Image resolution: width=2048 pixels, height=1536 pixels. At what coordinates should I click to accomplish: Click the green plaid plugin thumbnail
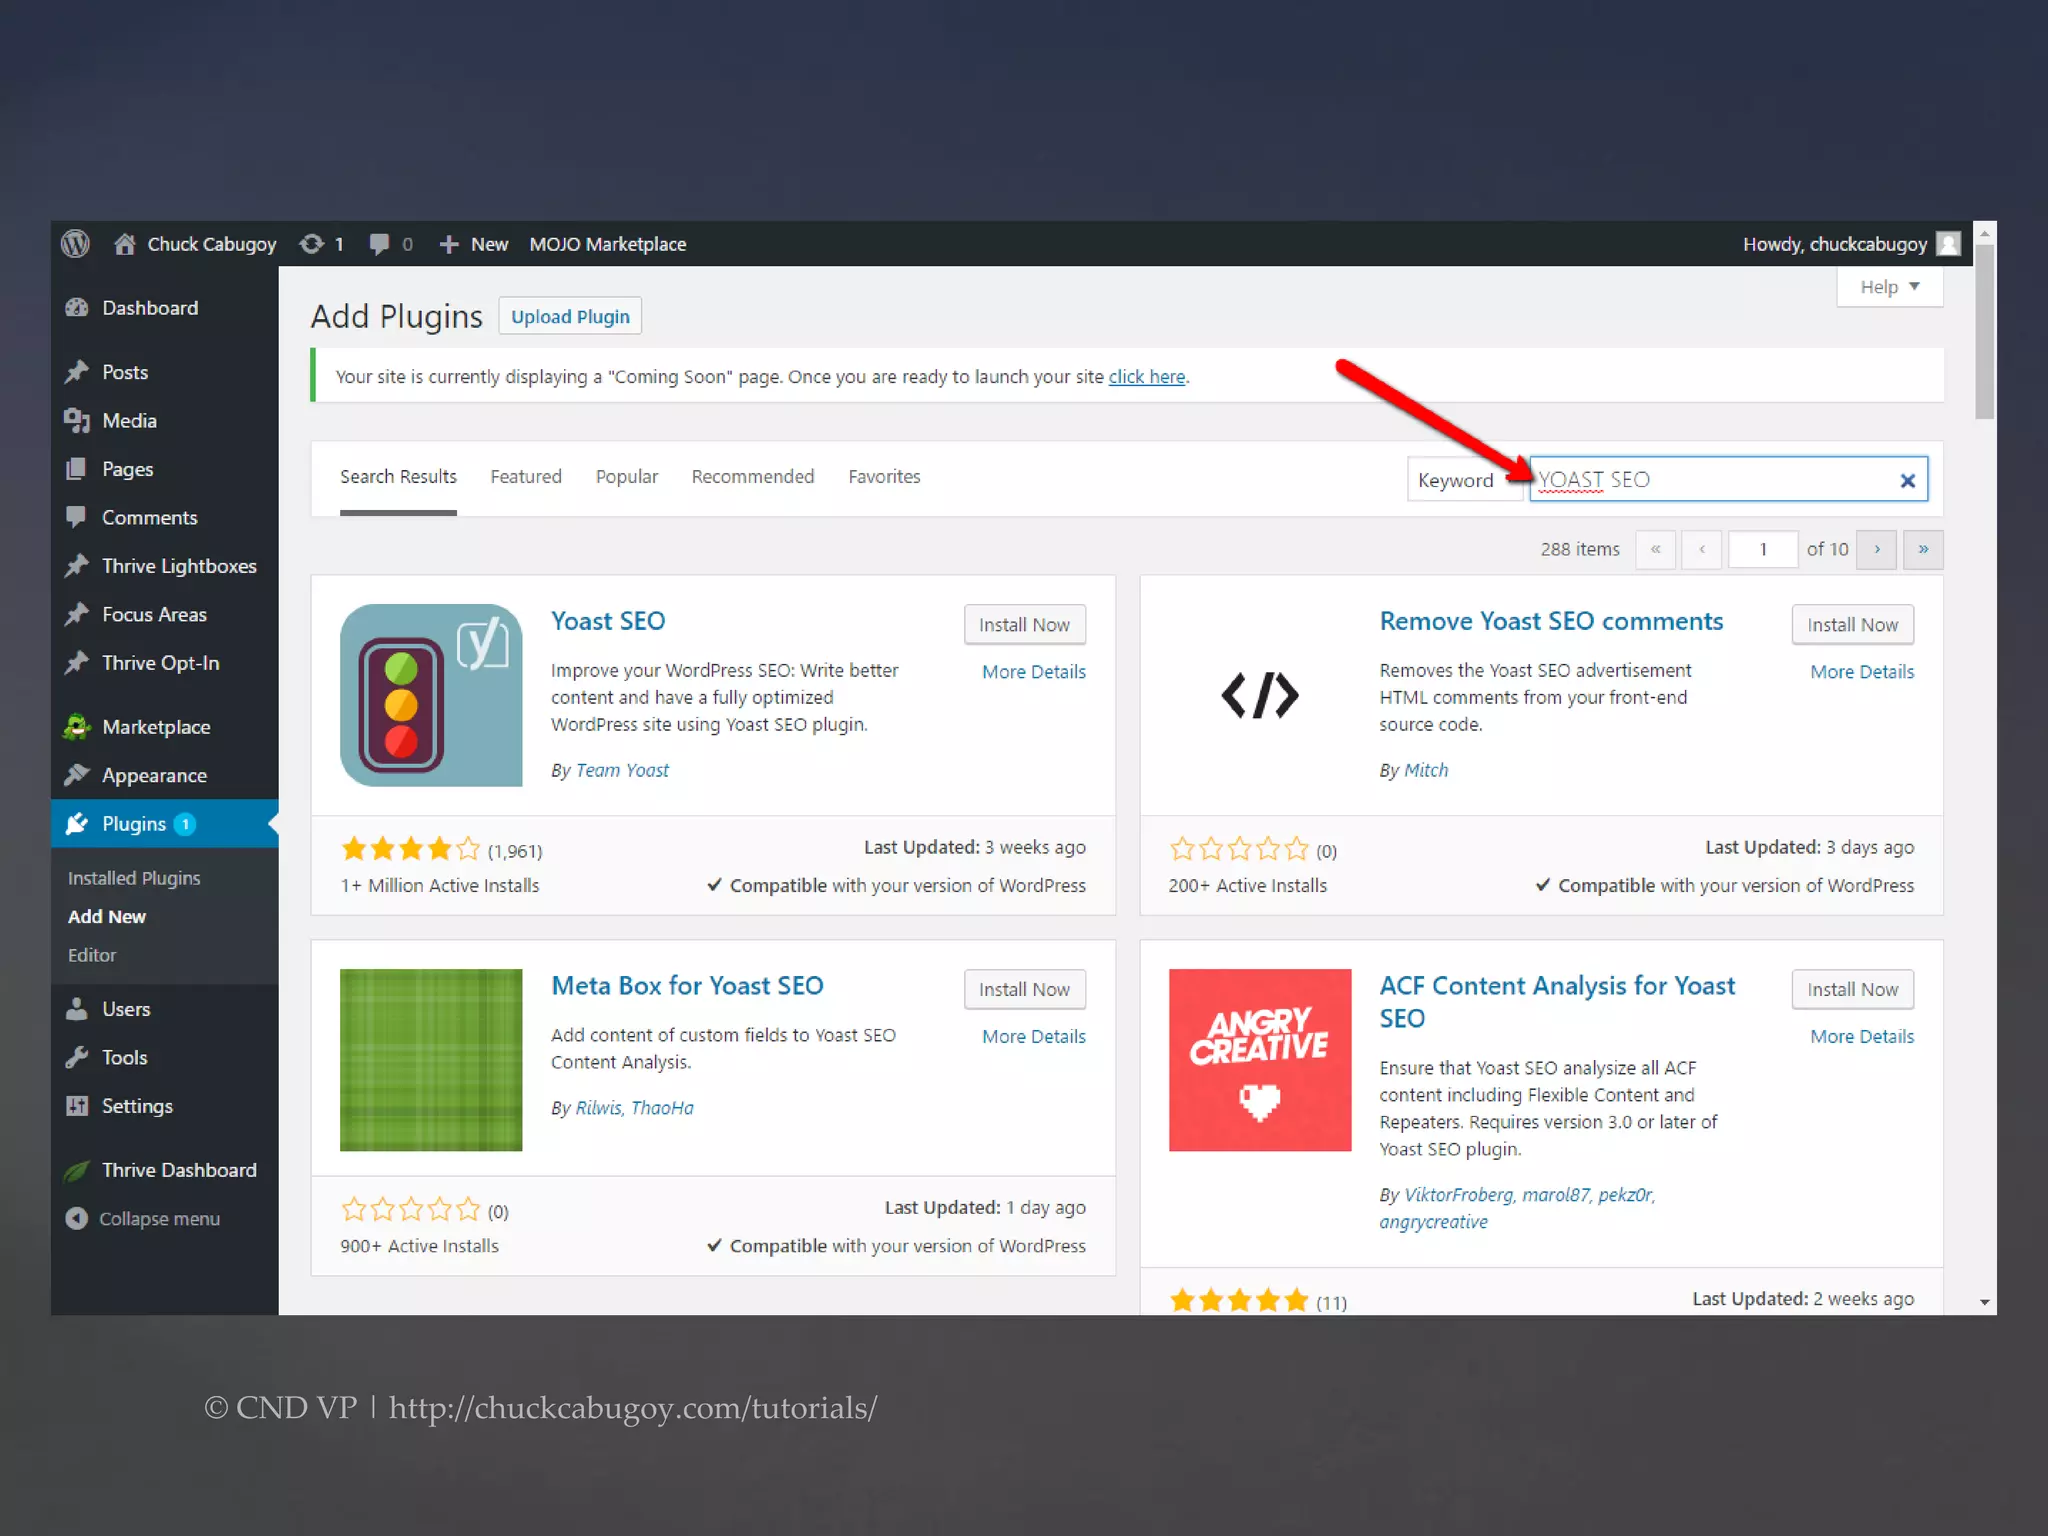pos(431,1060)
